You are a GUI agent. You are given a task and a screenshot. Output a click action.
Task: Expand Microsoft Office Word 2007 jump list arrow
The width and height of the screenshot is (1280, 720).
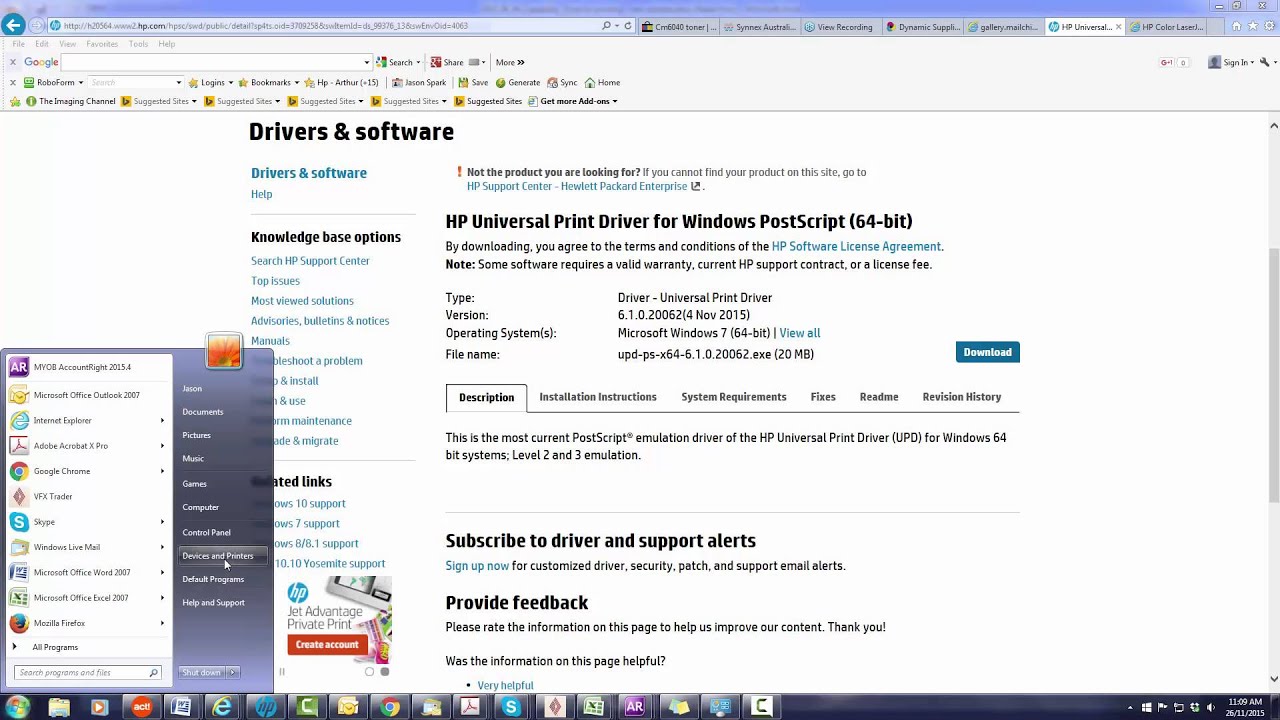tap(162, 572)
